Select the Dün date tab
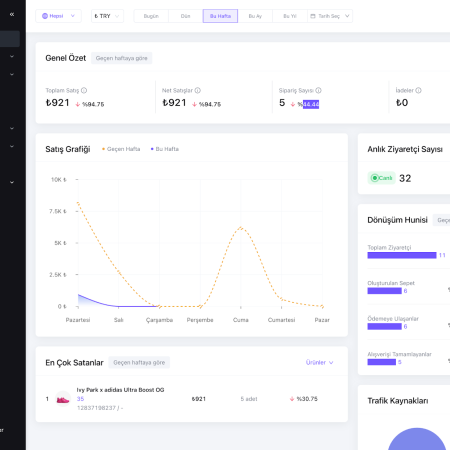 (x=186, y=16)
